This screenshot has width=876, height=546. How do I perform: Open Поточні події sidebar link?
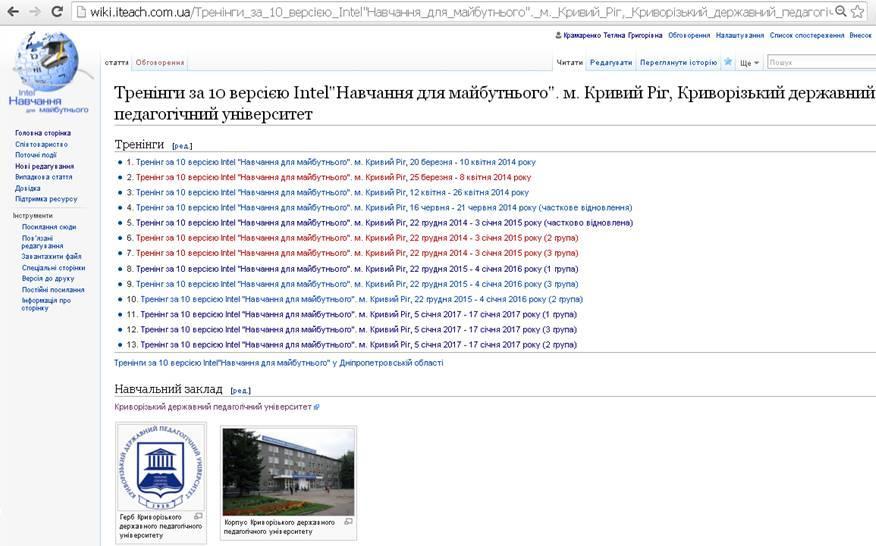coord(36,155)
